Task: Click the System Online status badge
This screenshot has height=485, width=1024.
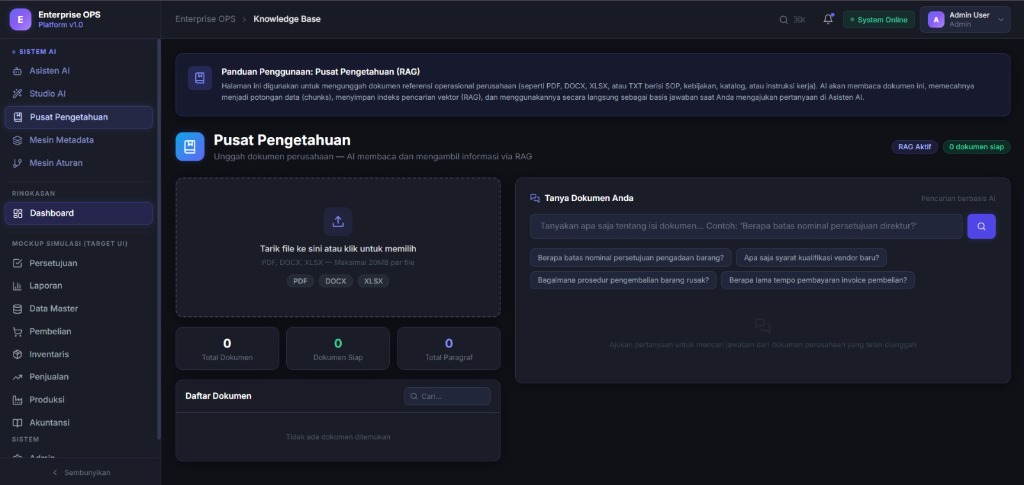Action: tap(878, 20)
